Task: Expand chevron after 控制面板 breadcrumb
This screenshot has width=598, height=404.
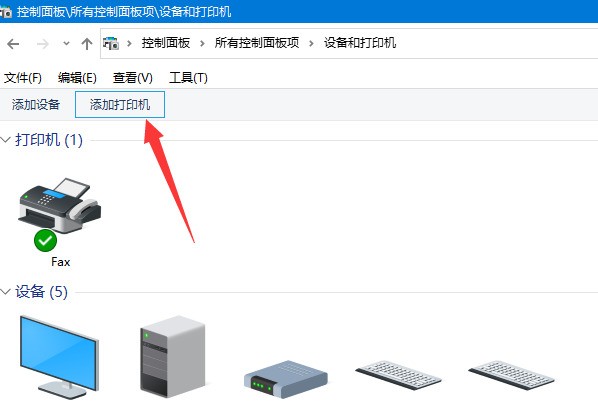Action: (x=202, y=43)
